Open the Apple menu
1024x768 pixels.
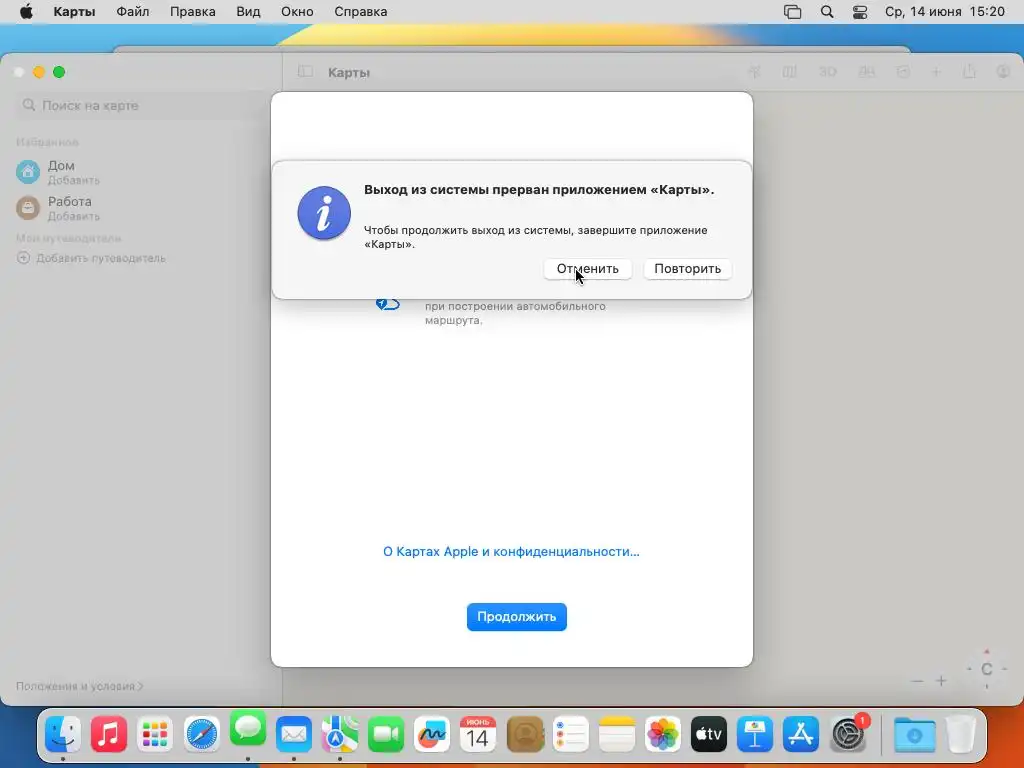pyautogui.click(x=26, y=12)
